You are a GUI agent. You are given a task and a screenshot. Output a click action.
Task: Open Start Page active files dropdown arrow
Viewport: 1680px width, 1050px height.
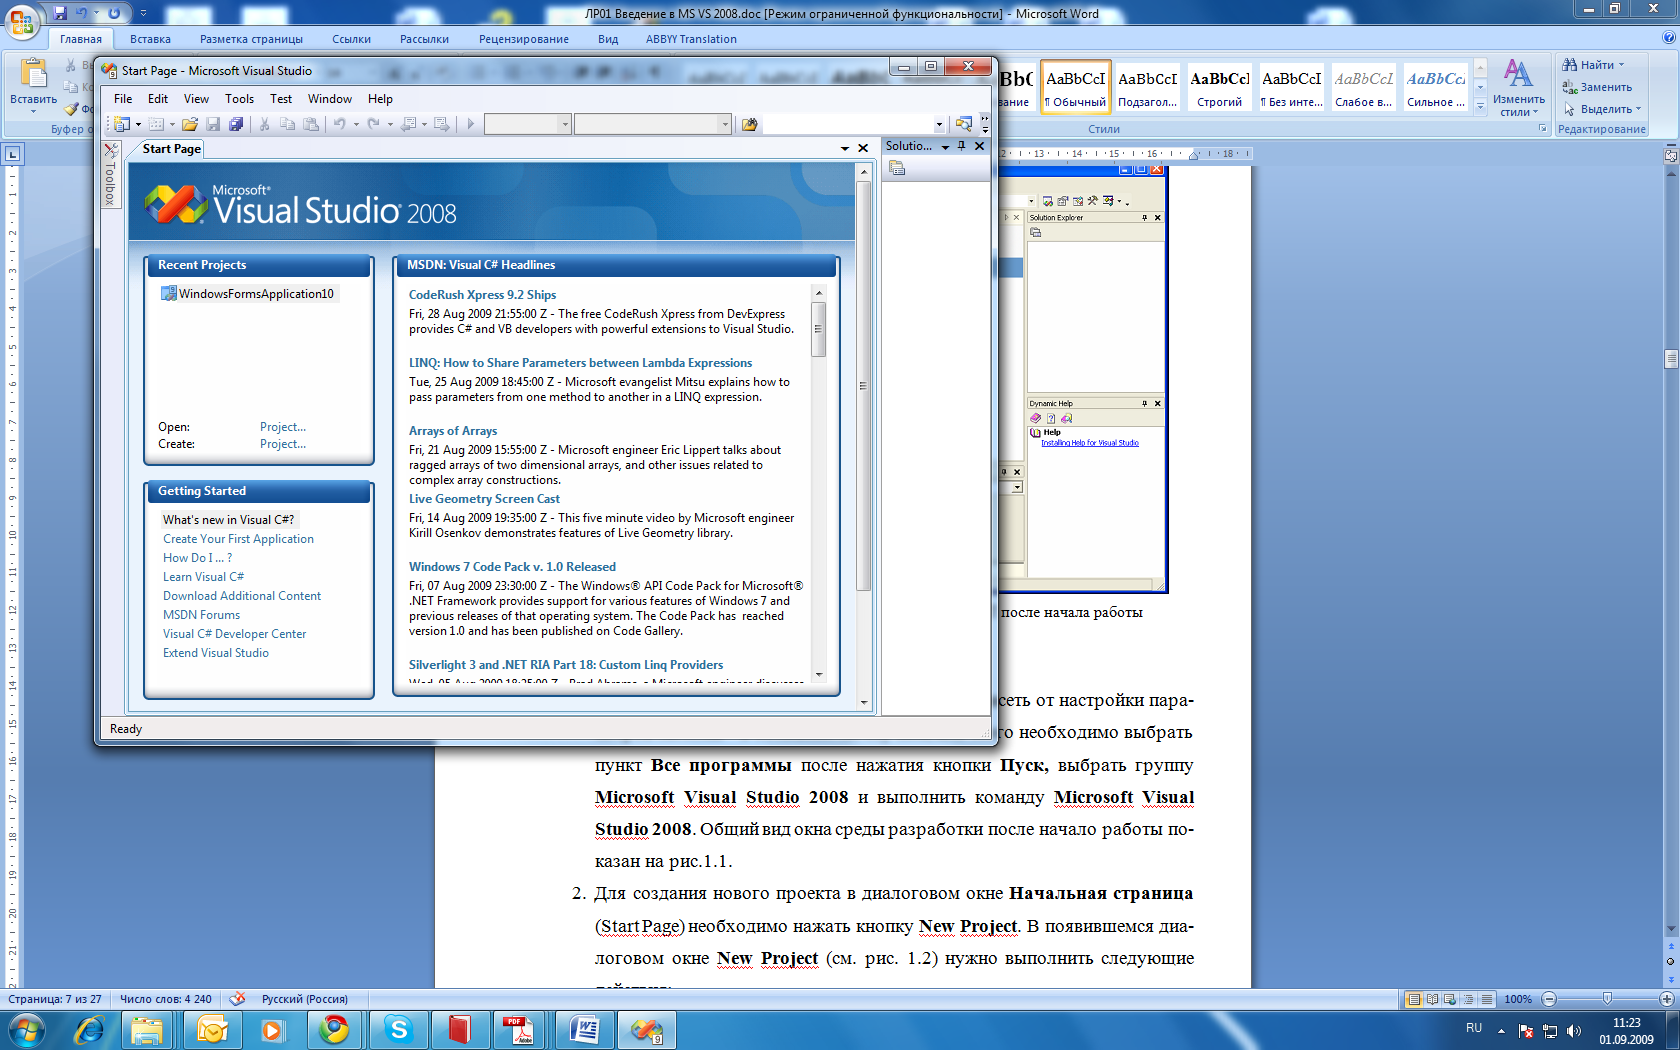(x=845, y=149)
